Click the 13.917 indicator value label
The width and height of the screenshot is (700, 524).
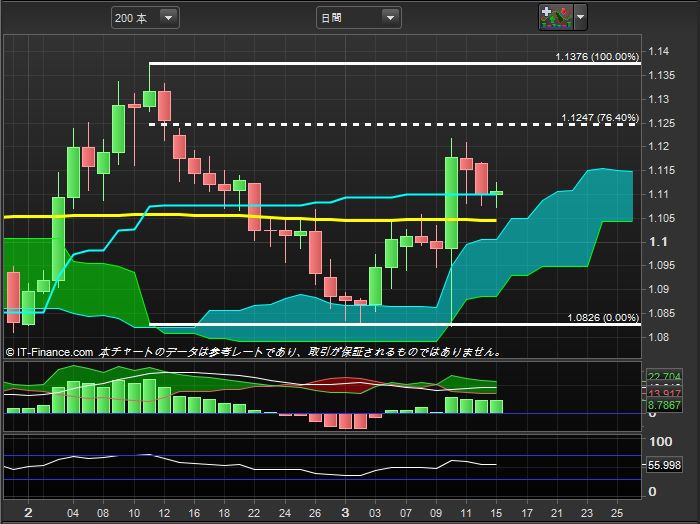(x=664, y=393)
